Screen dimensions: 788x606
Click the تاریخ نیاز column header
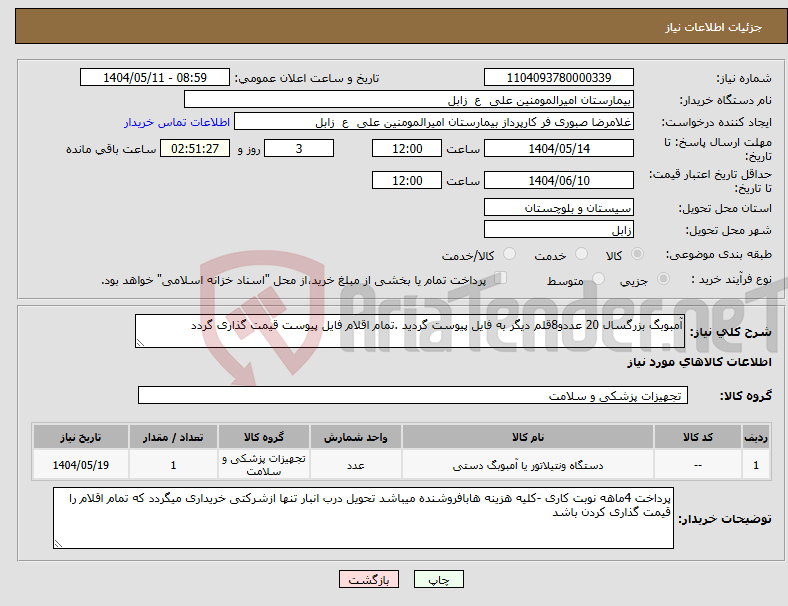(81, 437)
